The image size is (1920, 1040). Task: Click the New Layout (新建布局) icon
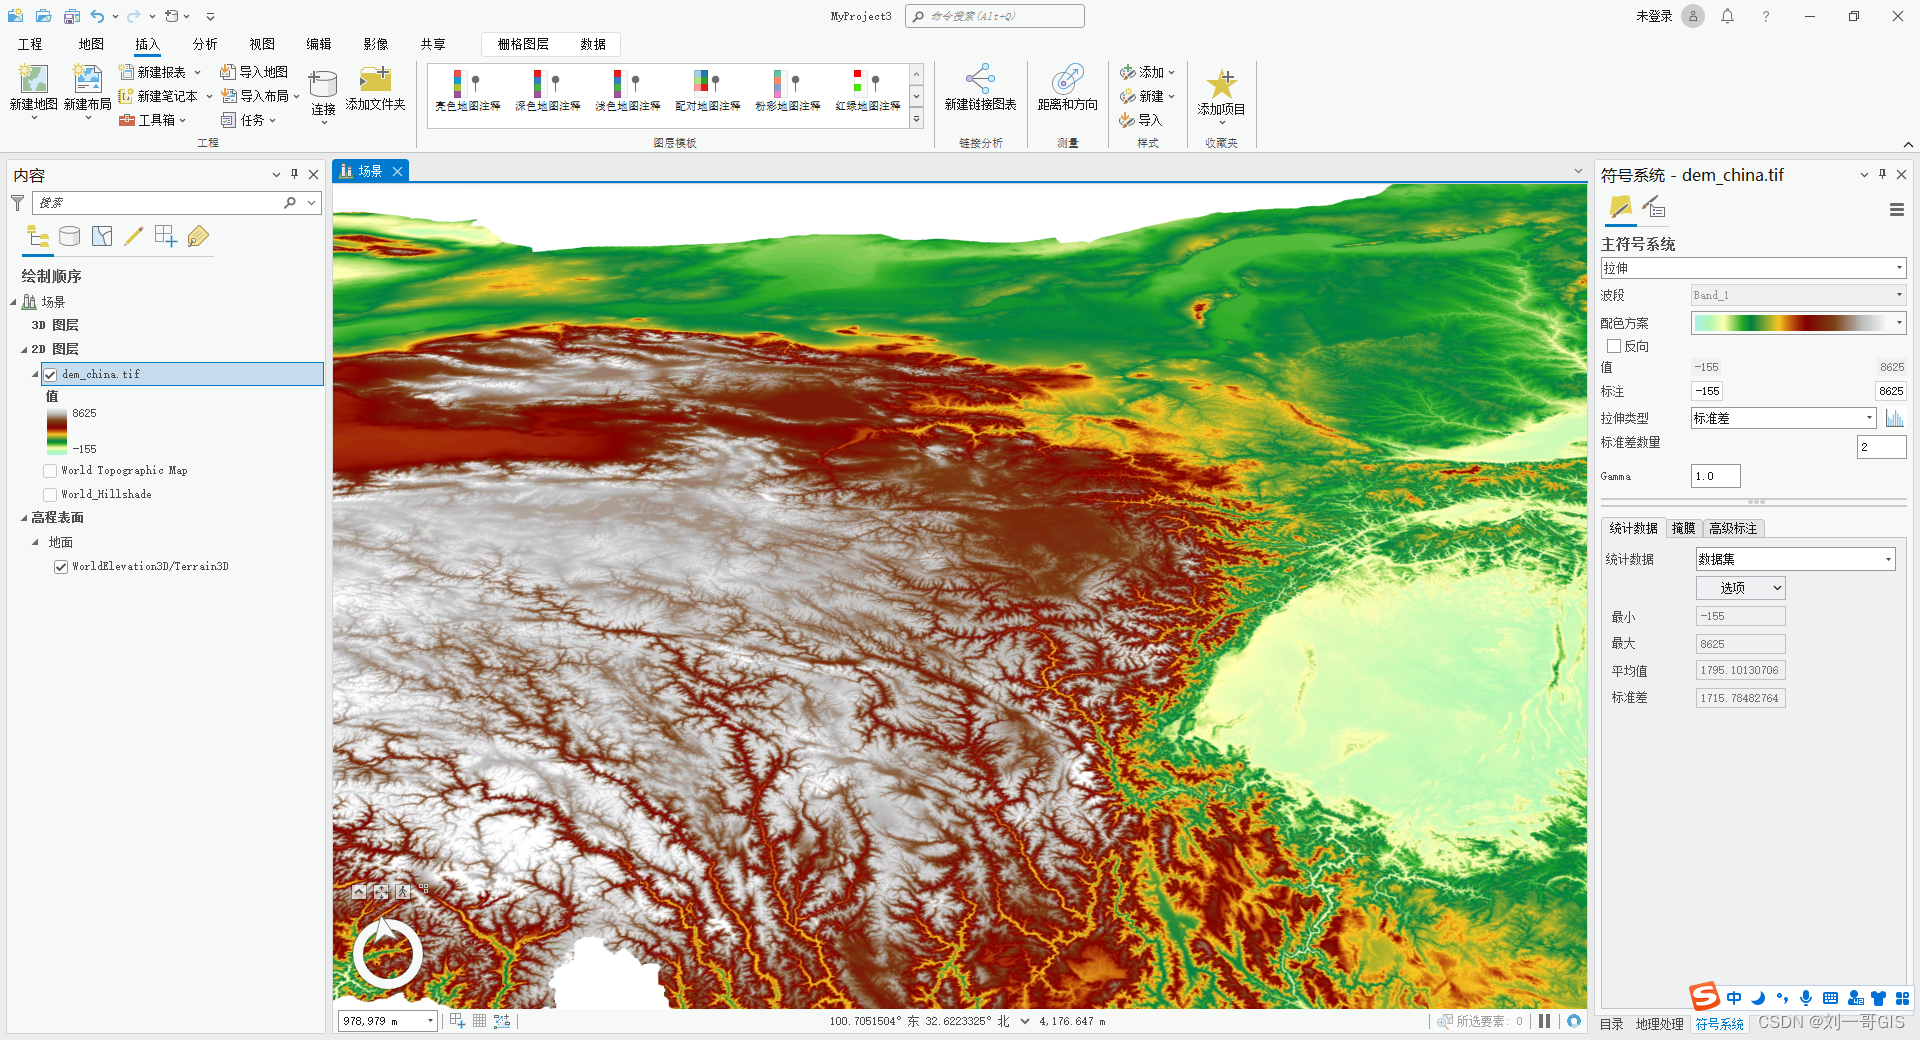(87, 80)
